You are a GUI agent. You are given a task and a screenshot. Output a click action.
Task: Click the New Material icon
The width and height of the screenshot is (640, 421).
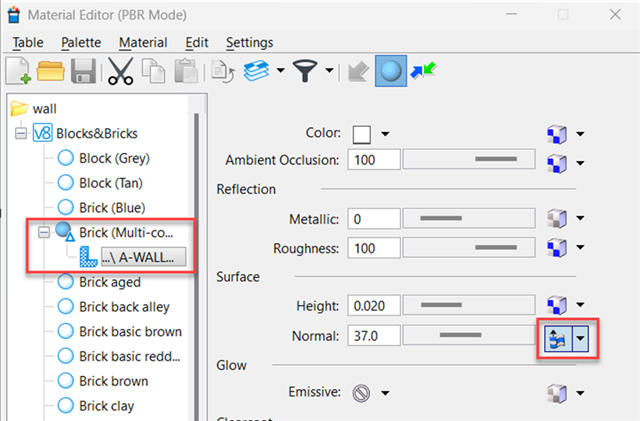pos(18,71)
